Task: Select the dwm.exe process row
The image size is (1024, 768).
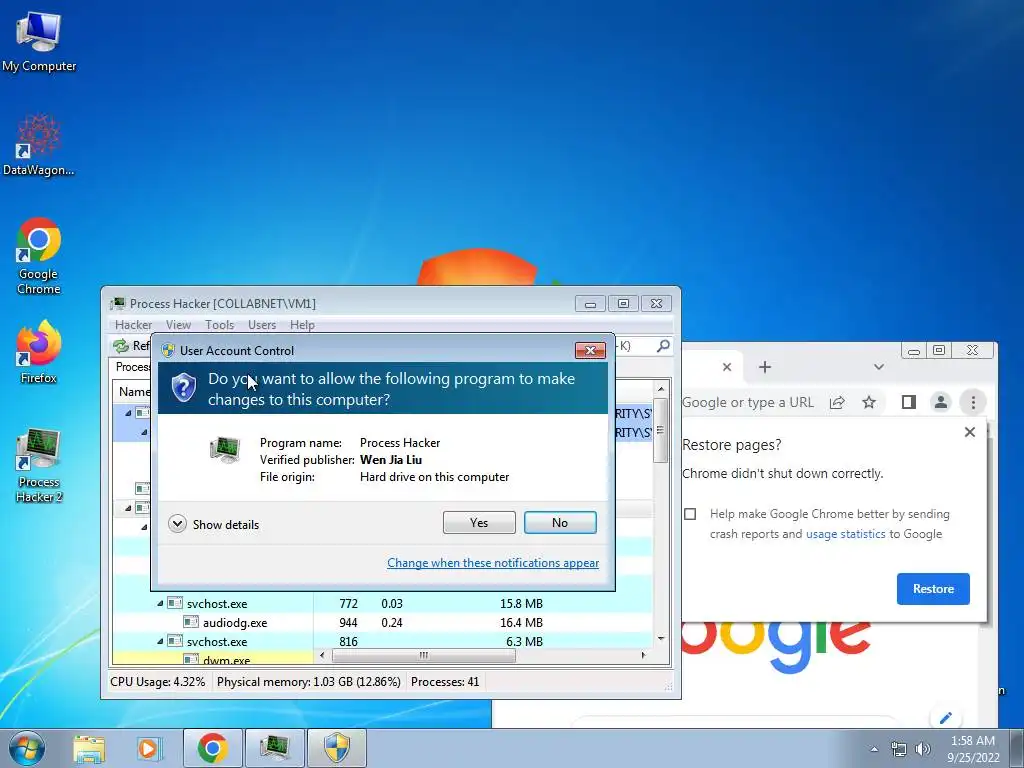Action: tap(382, 659)
